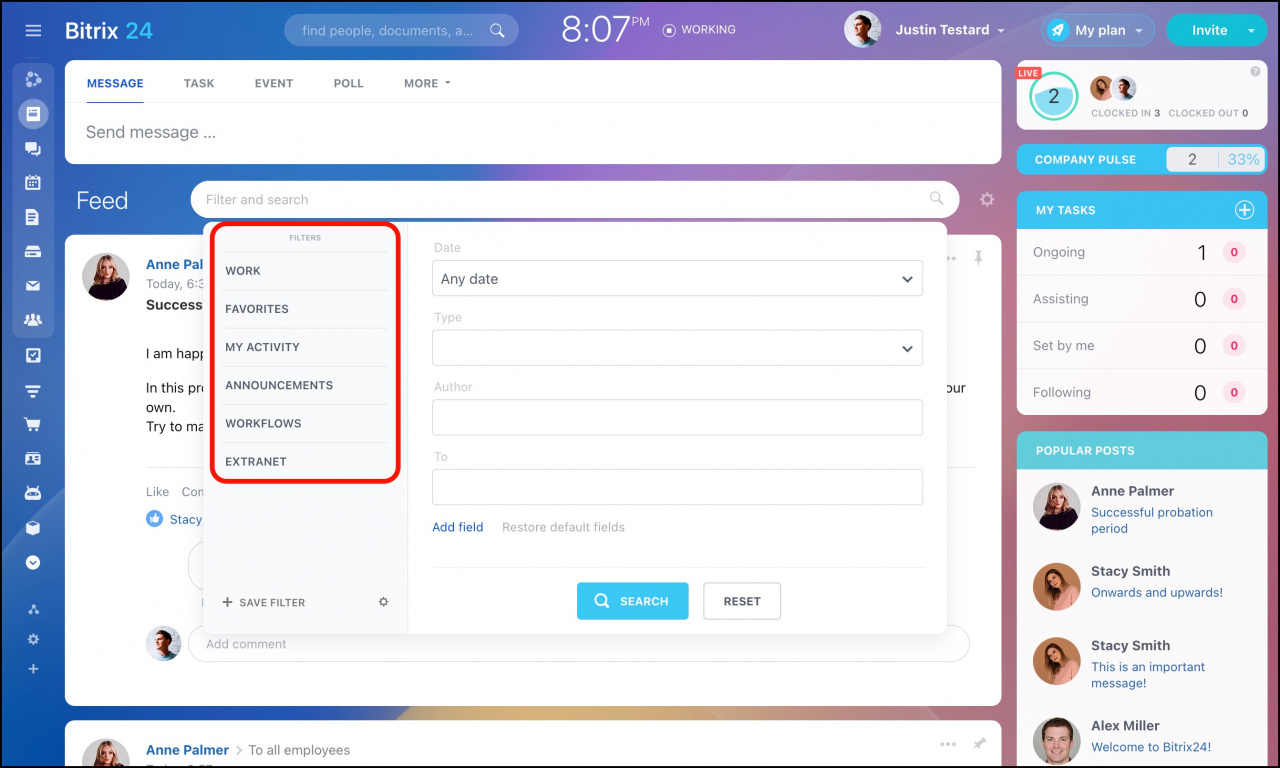Open the robot sidebar icon
The image size is (1280, 768).
pyautogui.click(x=33, y=493)
